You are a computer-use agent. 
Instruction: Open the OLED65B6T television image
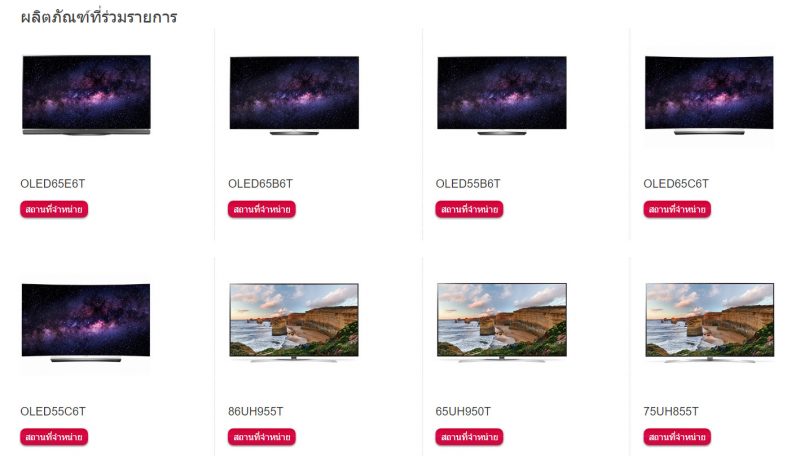(x=294, y=95)
